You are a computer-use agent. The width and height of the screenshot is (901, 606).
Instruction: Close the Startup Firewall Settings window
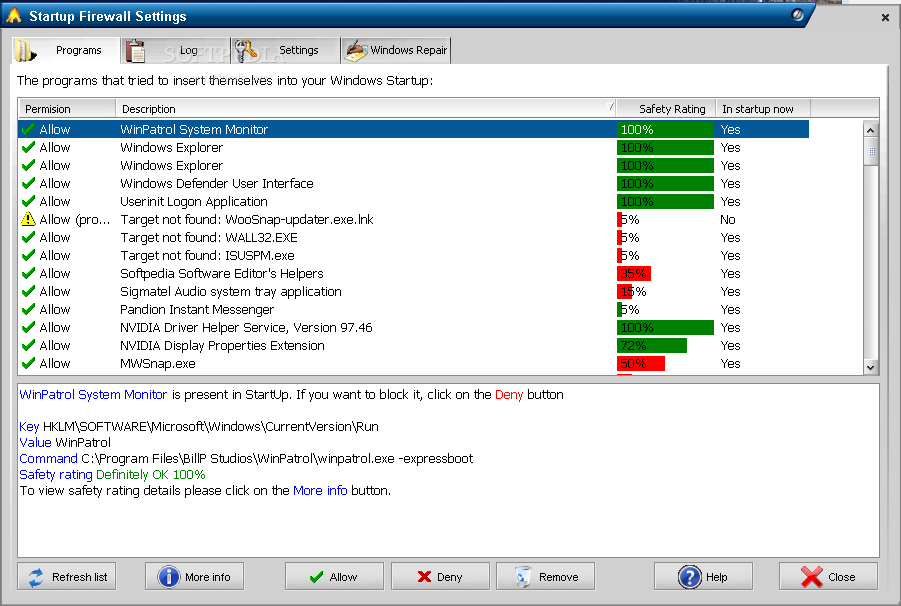[x=885, y=18]
